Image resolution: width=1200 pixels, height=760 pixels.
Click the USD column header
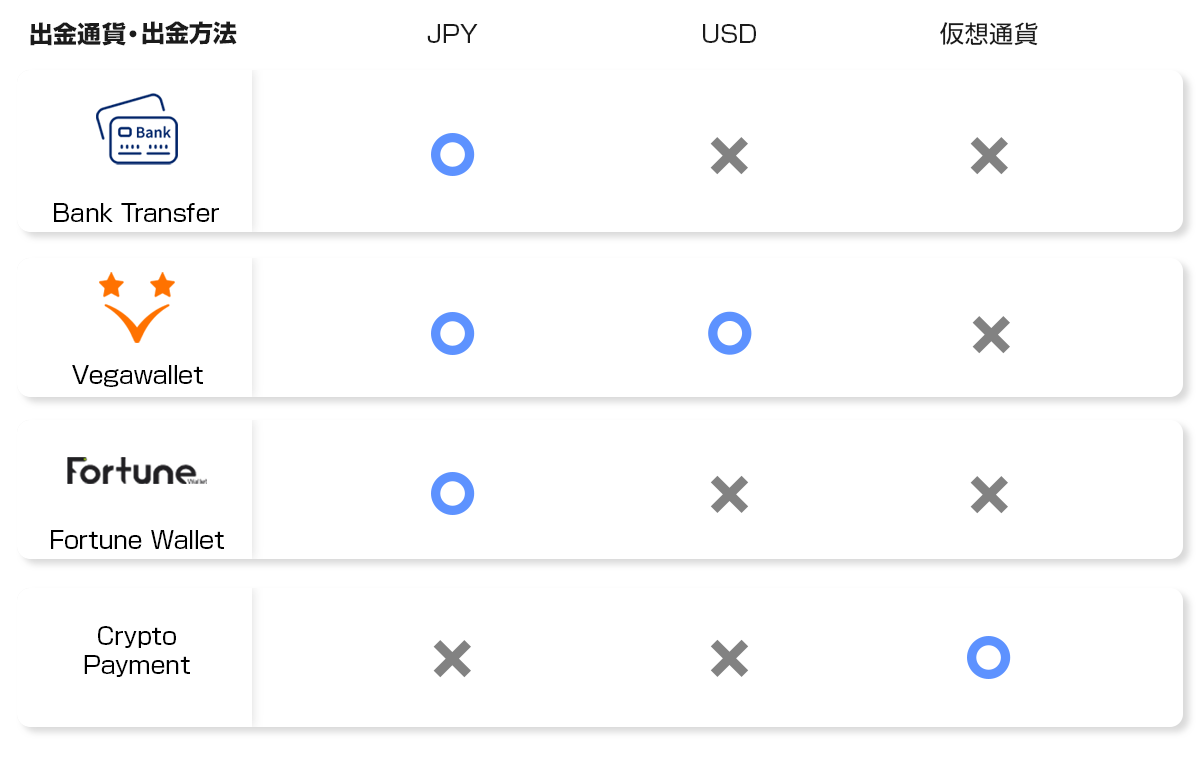coord(729,34)
